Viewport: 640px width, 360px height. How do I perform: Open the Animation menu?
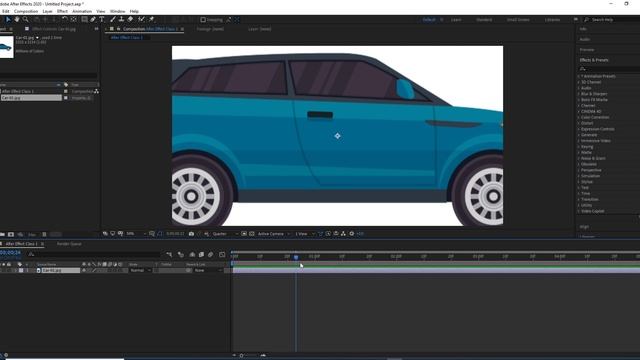pyautogui.click(x=82, y=11)
